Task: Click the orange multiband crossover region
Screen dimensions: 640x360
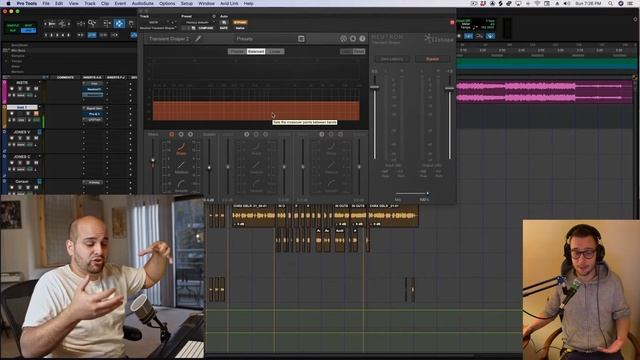Action: [256, 111]
